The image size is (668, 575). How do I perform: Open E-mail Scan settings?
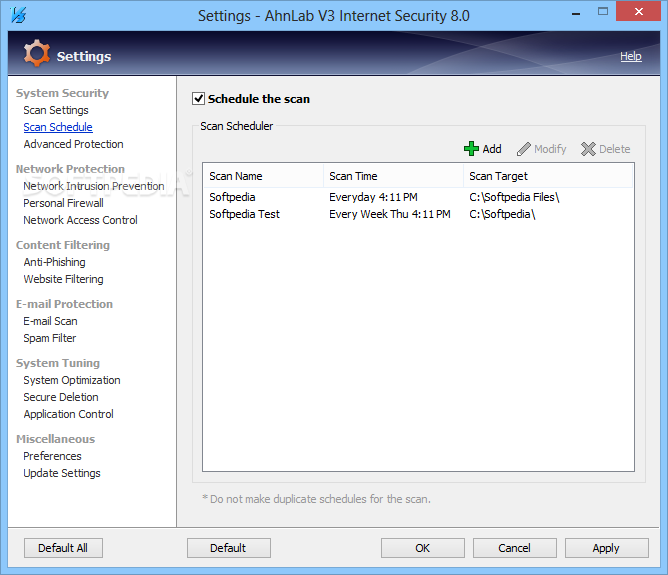pyautogui.click(x=50, y=321)
